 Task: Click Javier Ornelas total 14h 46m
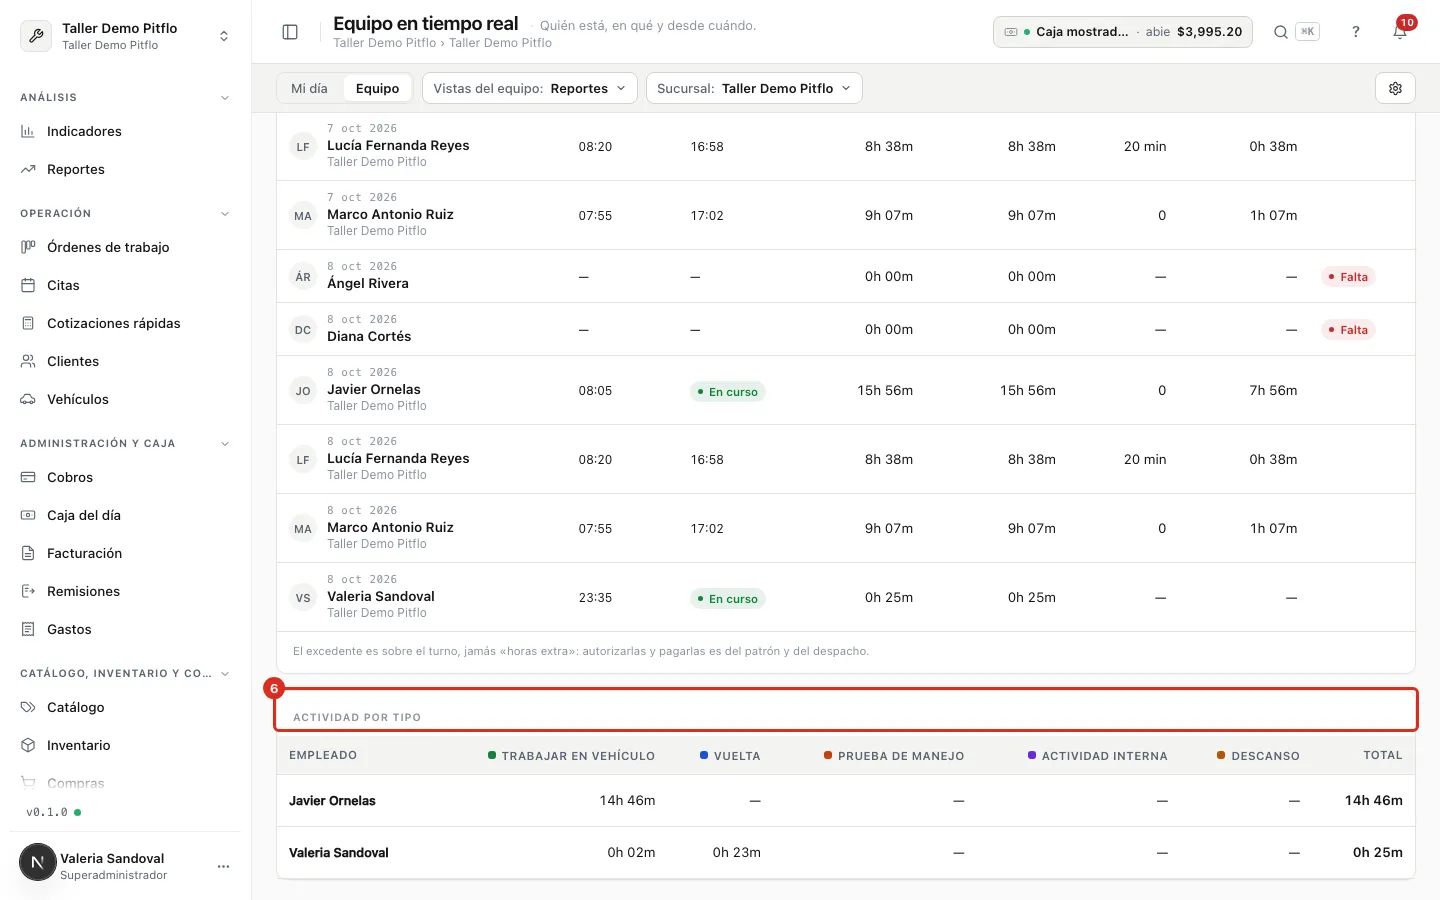click(1373, 801)
